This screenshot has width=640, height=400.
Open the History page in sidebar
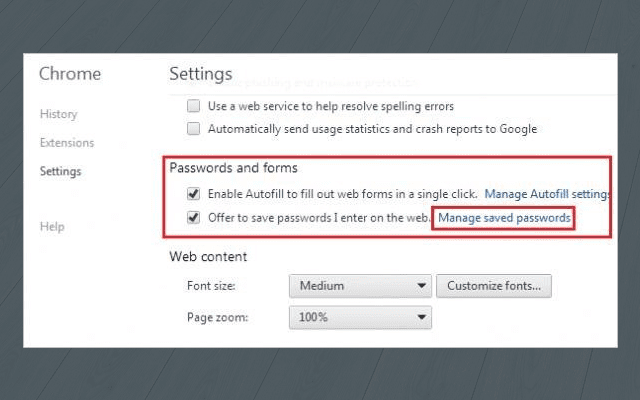pos(58,114)
